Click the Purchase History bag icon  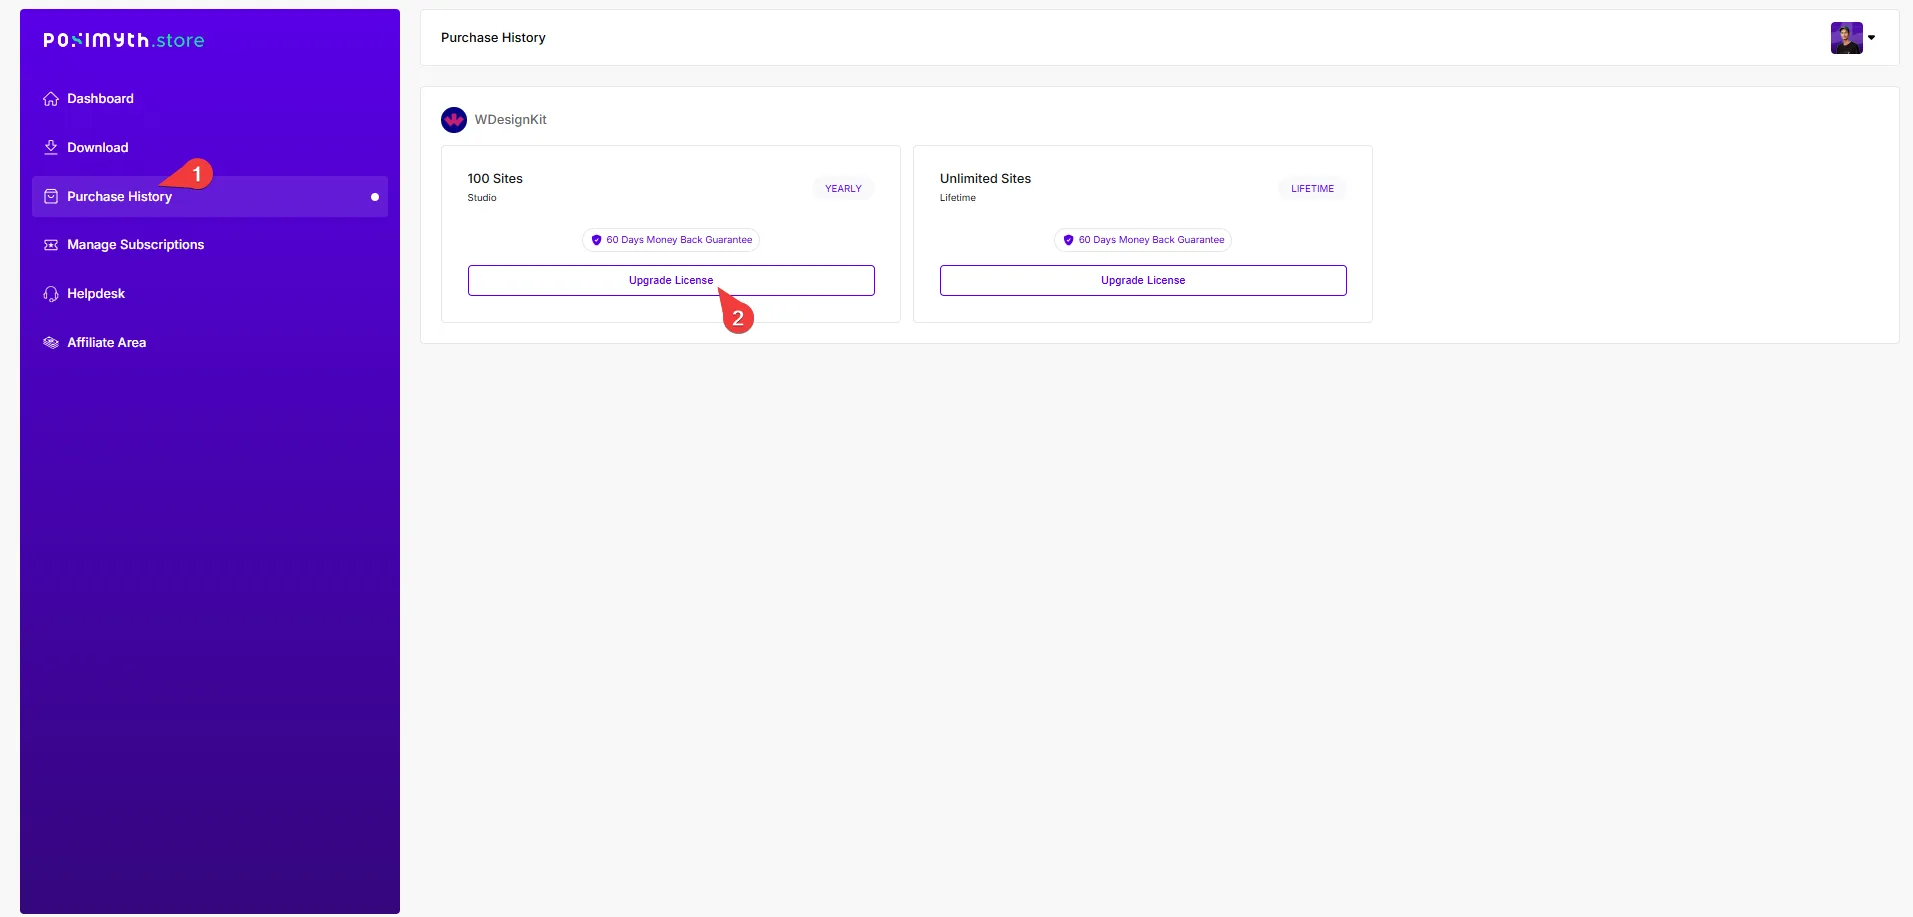pyautogui.click(x=51, y=197)
